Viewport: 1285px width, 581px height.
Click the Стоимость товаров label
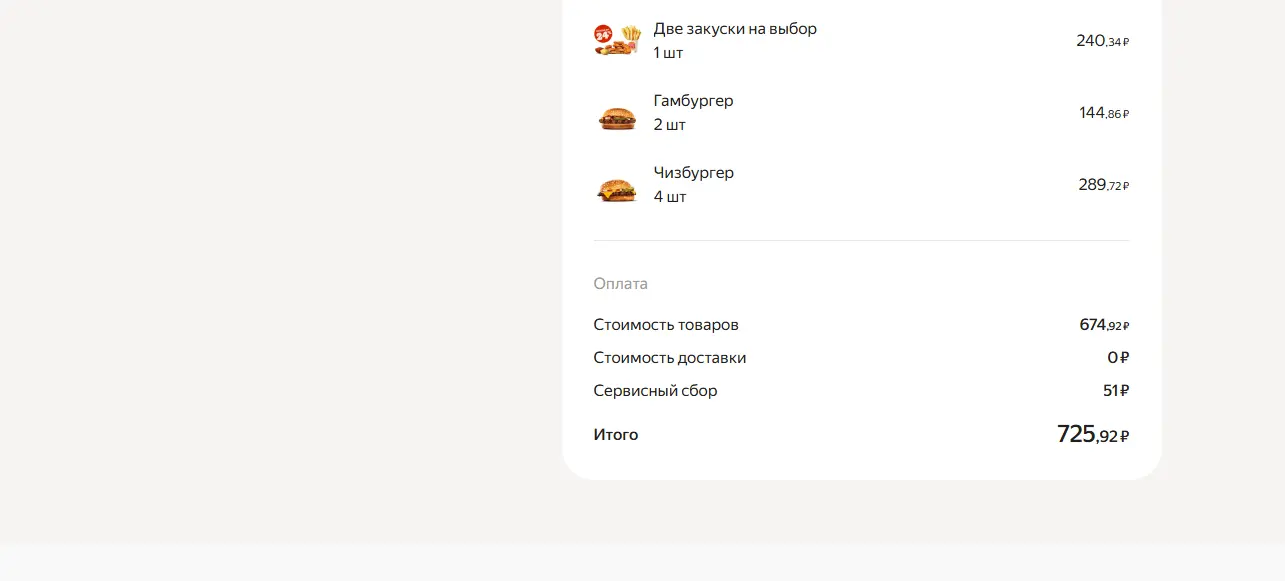pos(666,325)
